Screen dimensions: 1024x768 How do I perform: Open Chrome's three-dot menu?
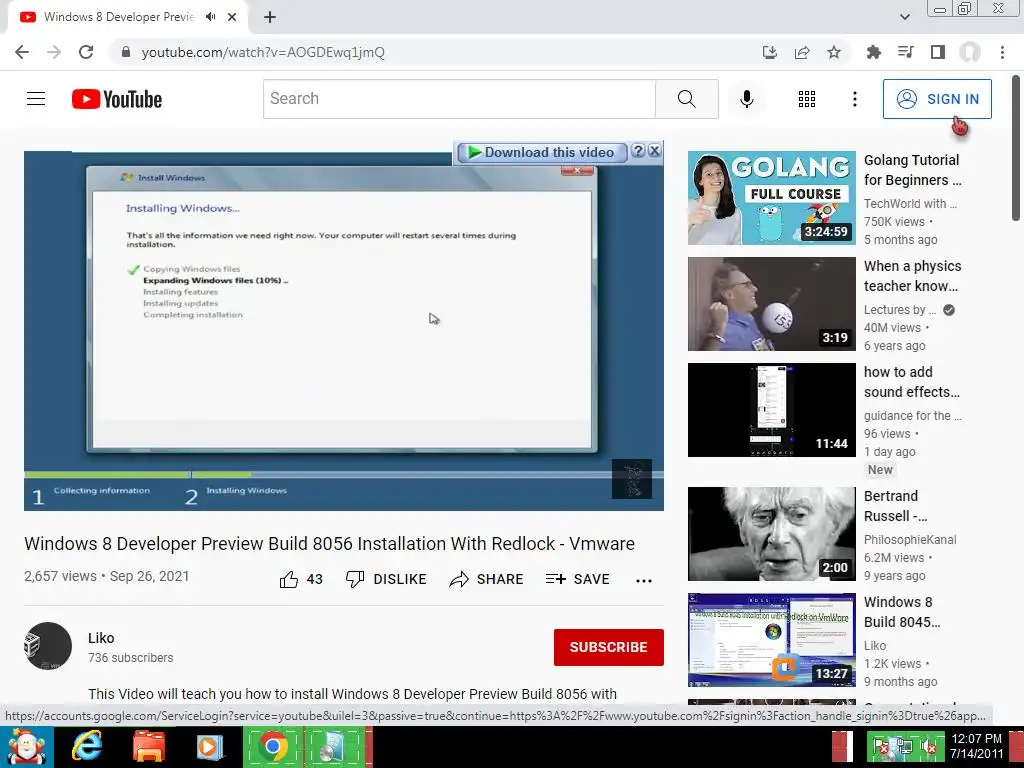pyautogui.click(x=1002, y=52)
